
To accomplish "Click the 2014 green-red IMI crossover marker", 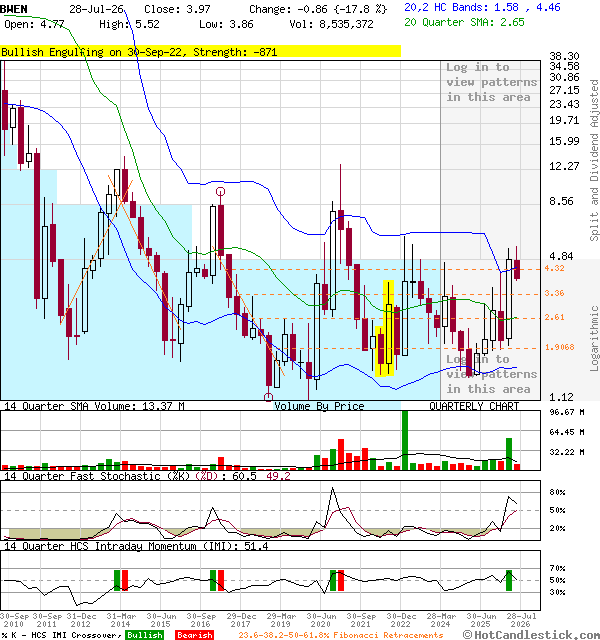I will pyautogui.click(x=121, y=580).
